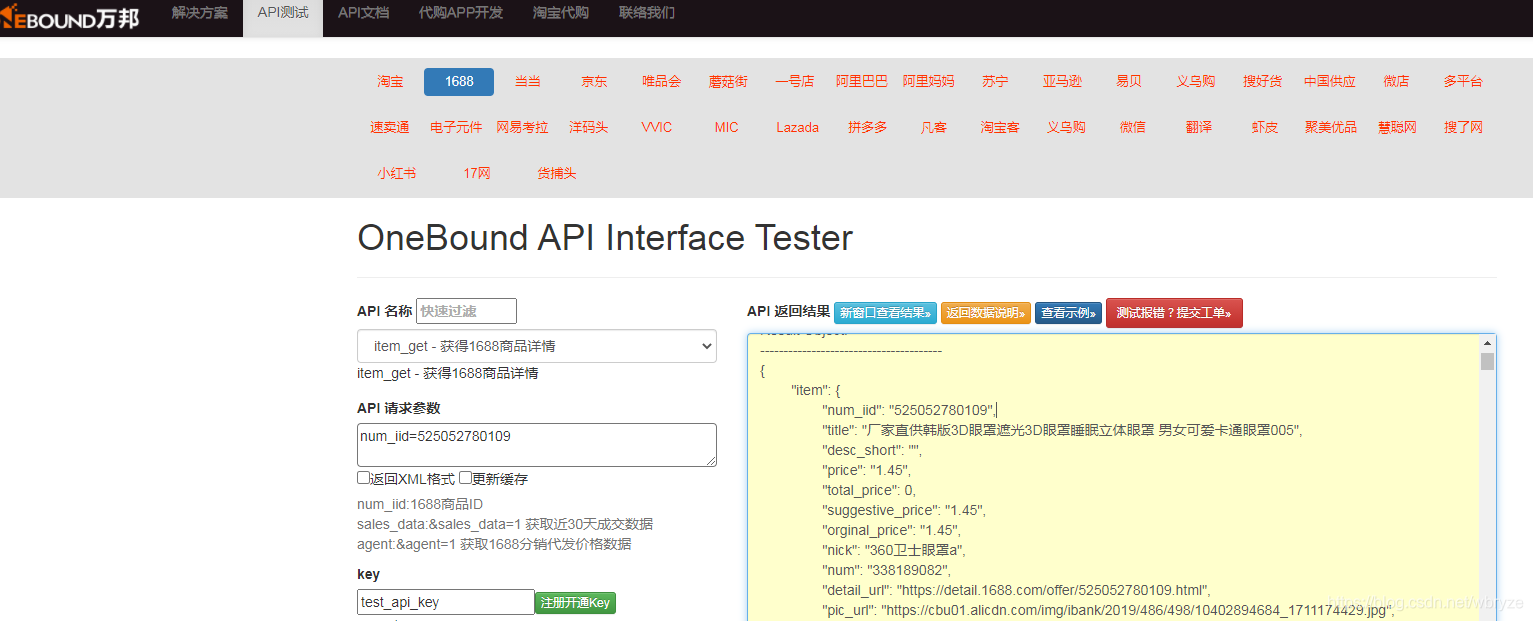Choose the 货捕头 platform link

click(557, 174)
